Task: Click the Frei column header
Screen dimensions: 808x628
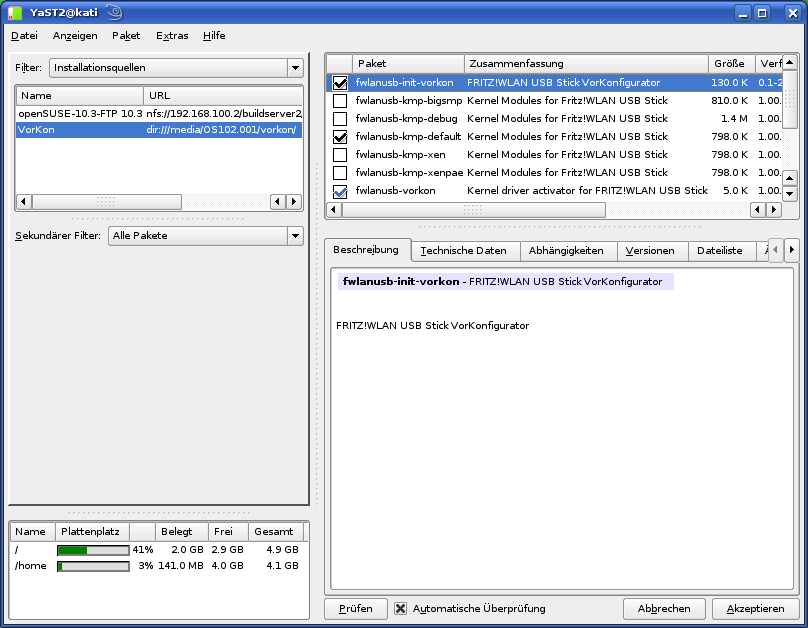Action: tap(228, 532)
